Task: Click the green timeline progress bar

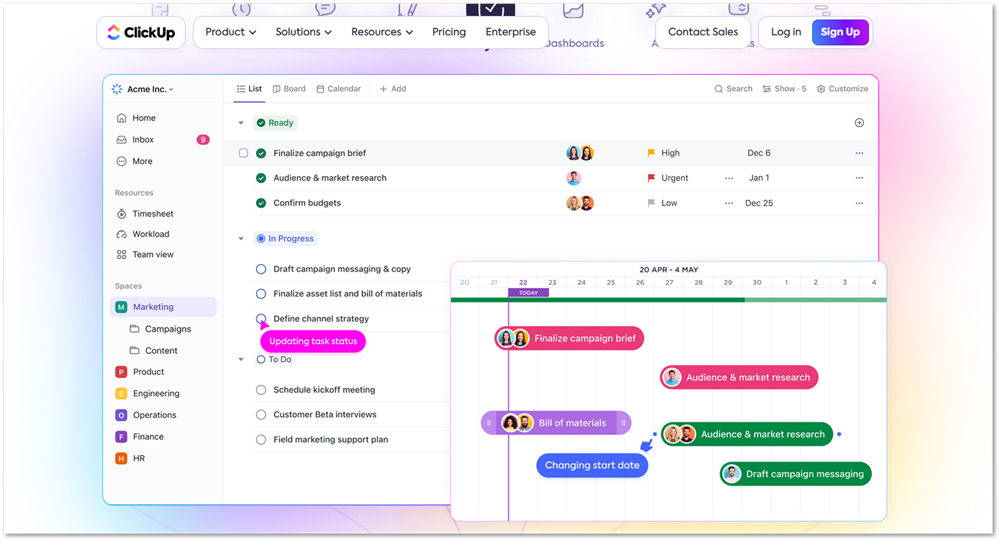Action: coord(668,300)
